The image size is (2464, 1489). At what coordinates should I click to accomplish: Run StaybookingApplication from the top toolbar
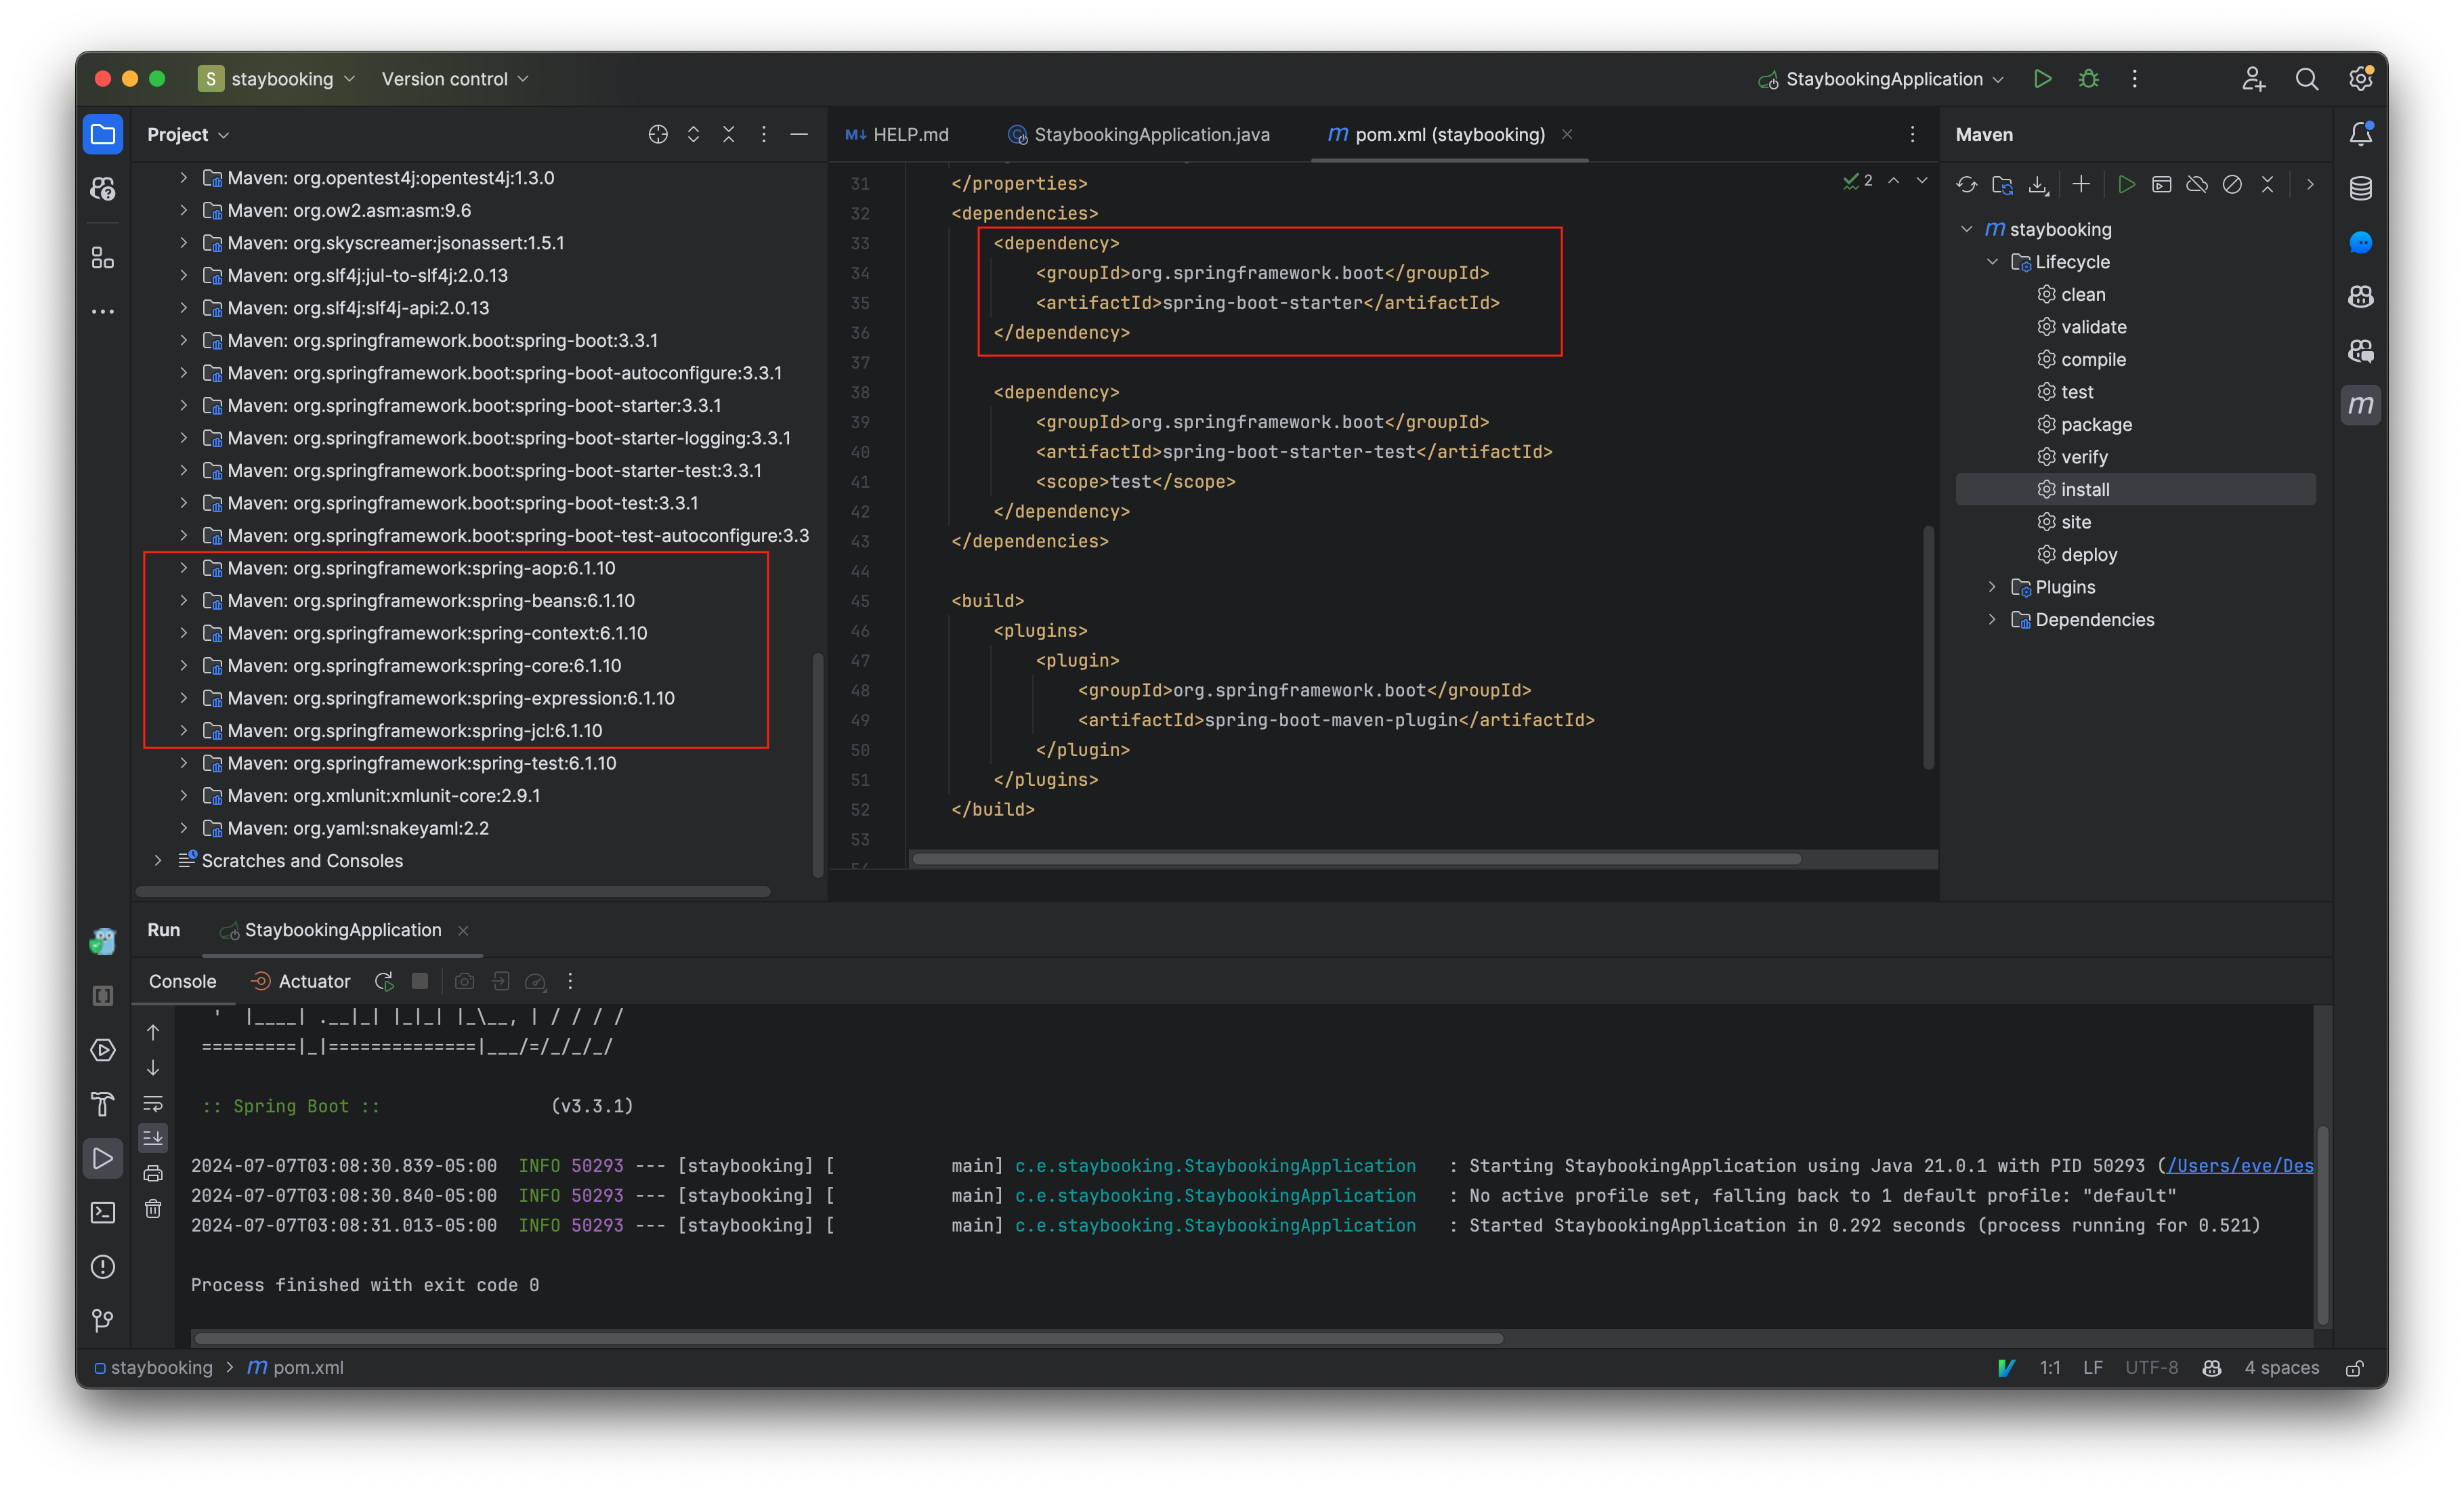(x=2042, y=79)
